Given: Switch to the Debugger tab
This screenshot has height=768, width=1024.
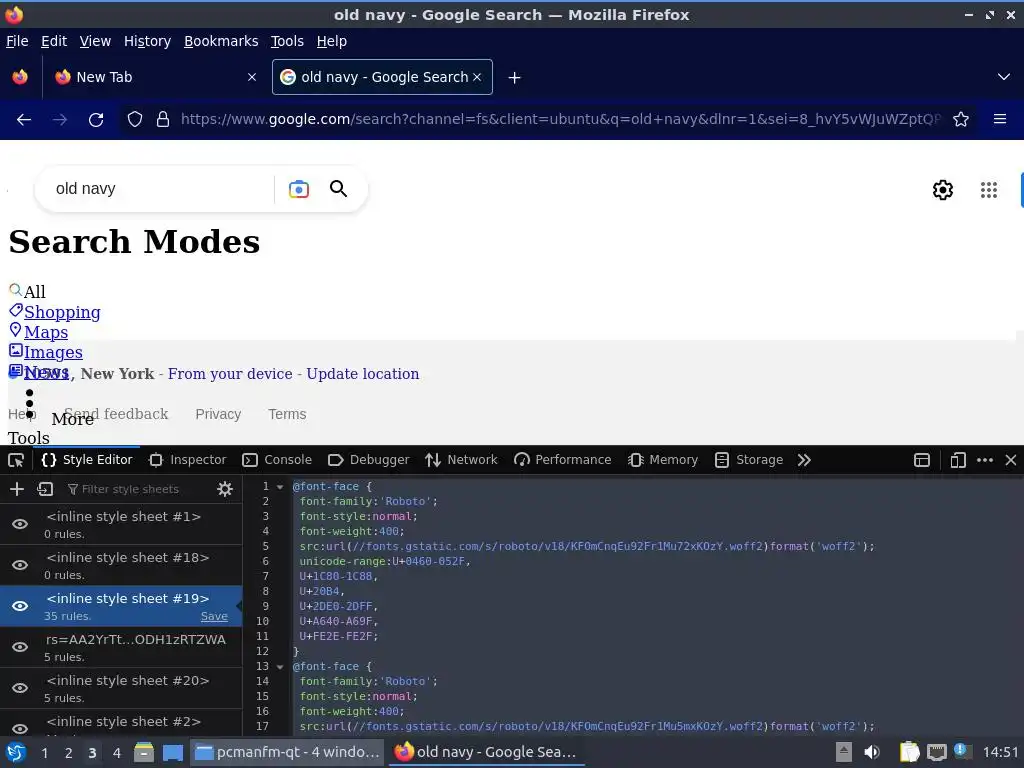Looking at the screenshot, I should click(x=368, y=460).
